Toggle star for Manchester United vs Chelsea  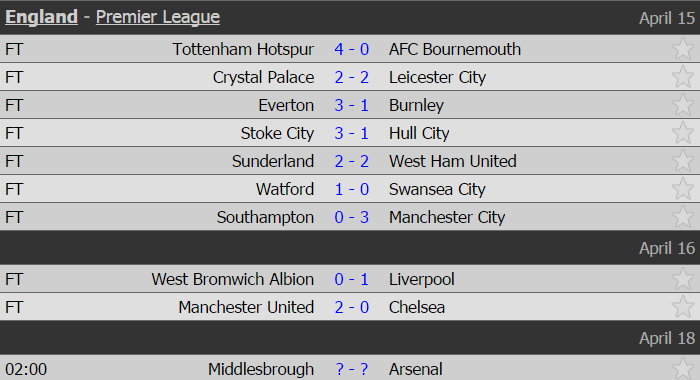pos(683,307)
